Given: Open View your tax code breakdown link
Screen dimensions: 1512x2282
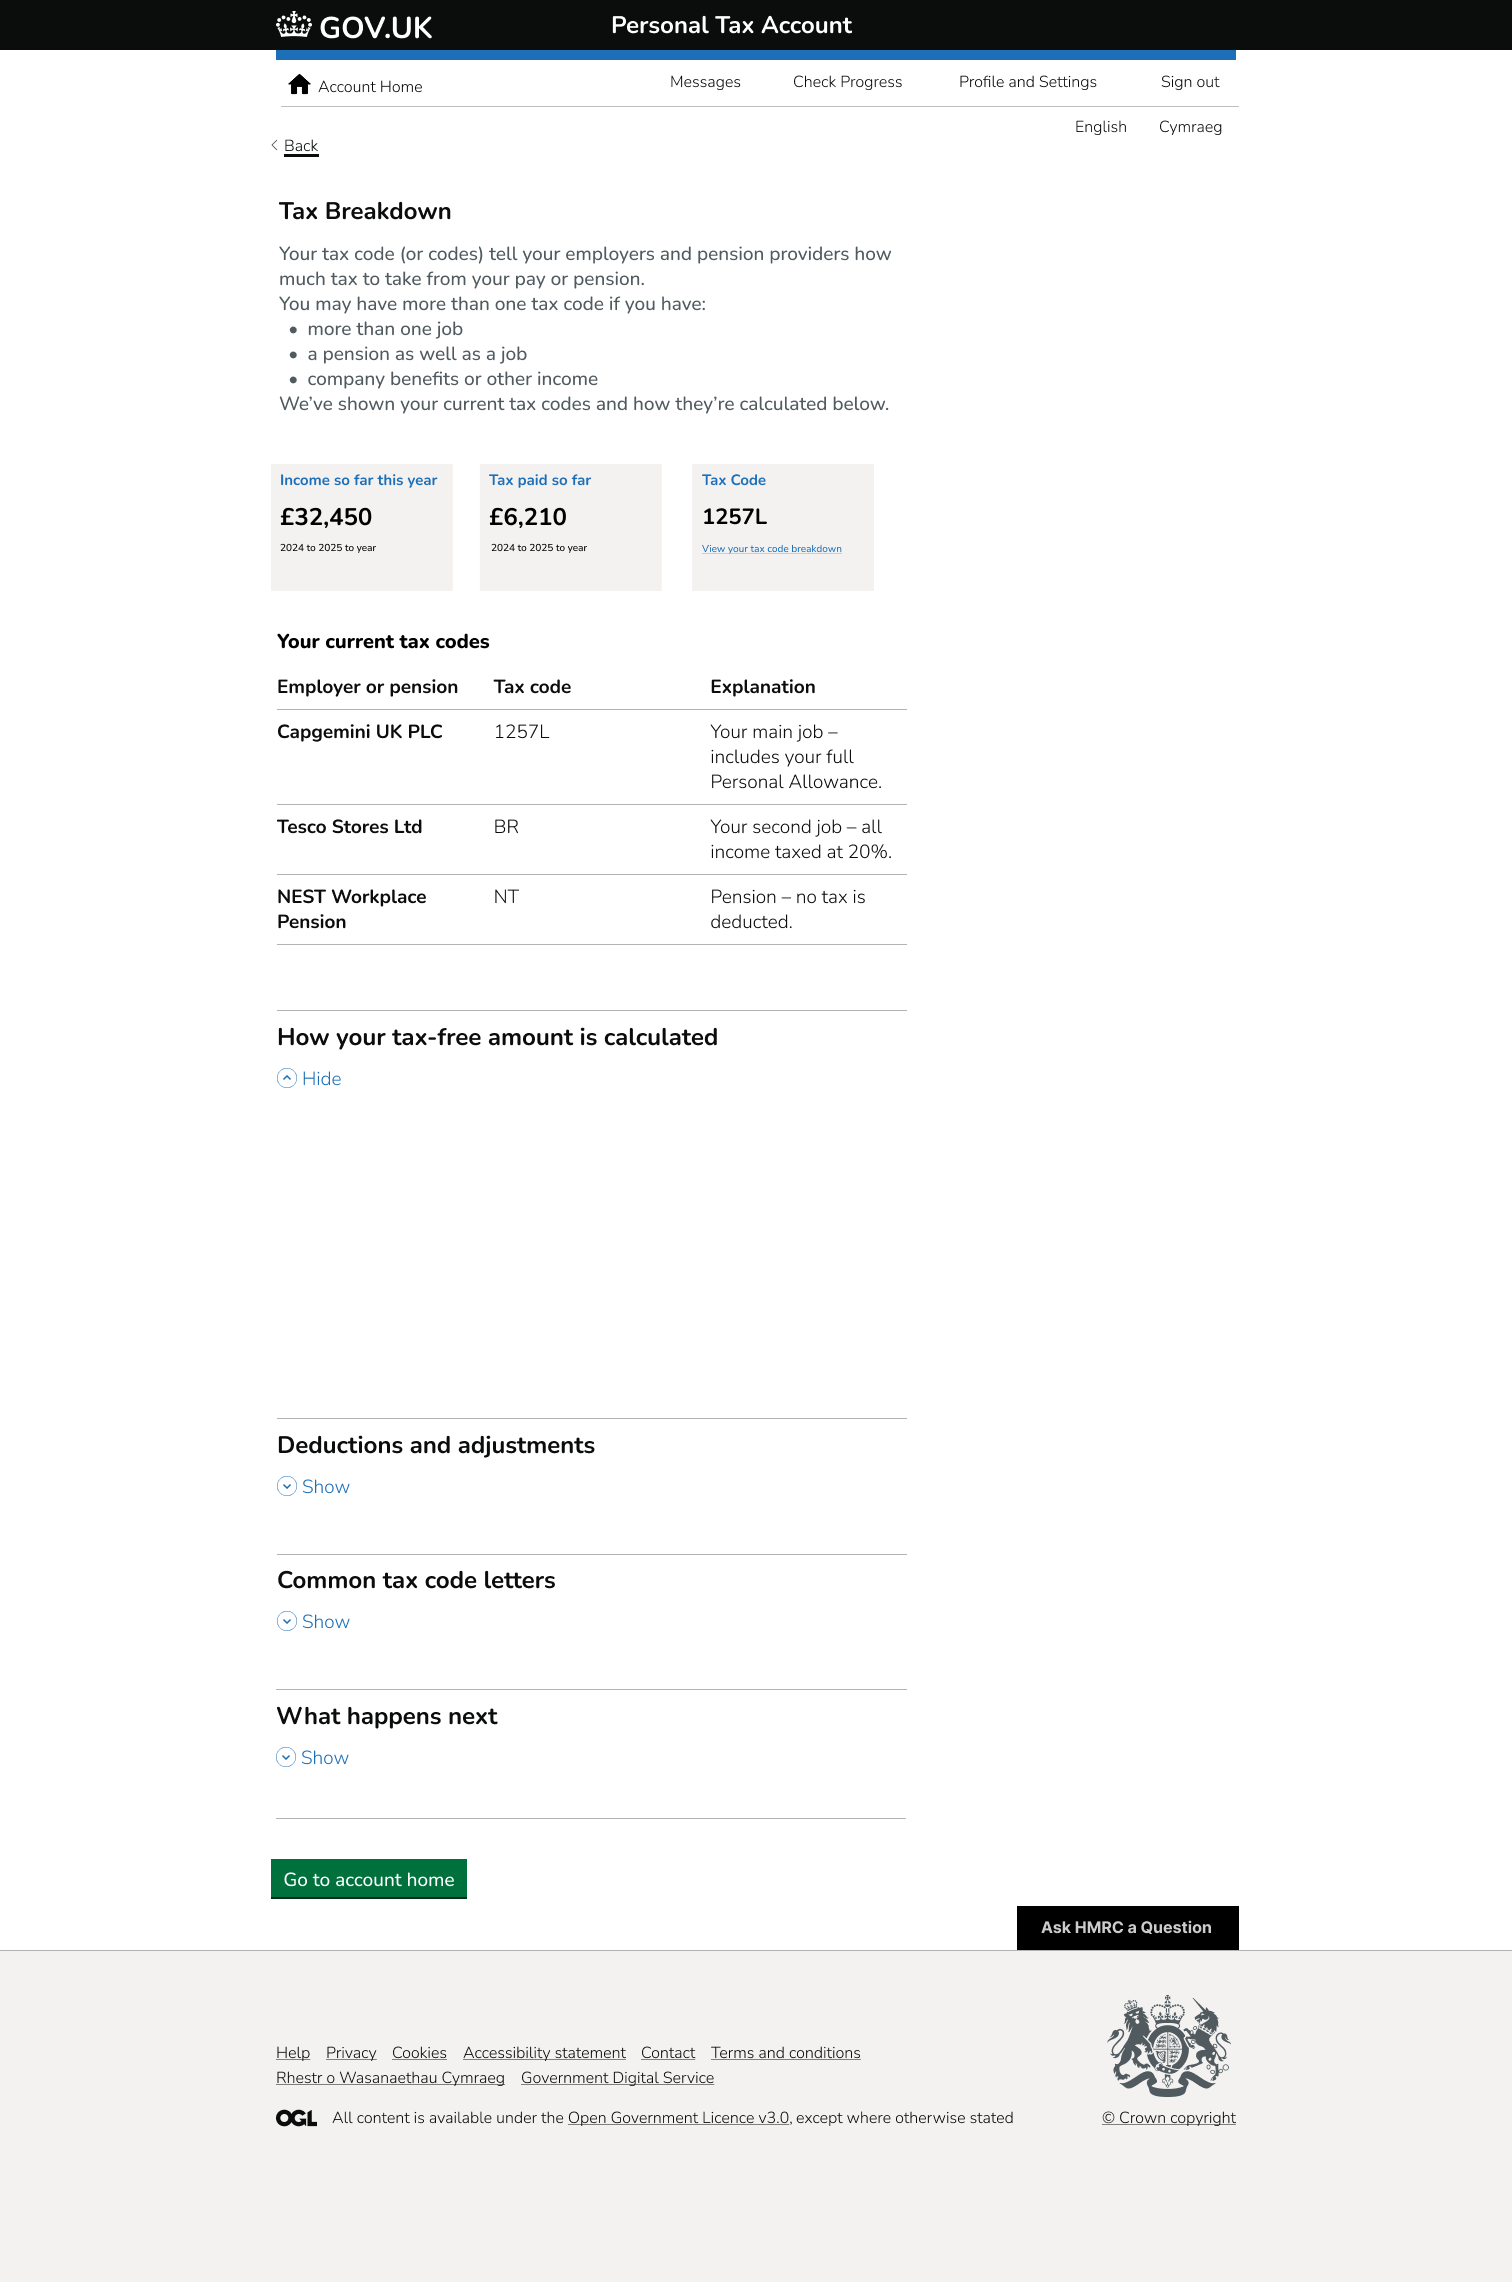Looking at the screenshot, I should tap(771, 549).
